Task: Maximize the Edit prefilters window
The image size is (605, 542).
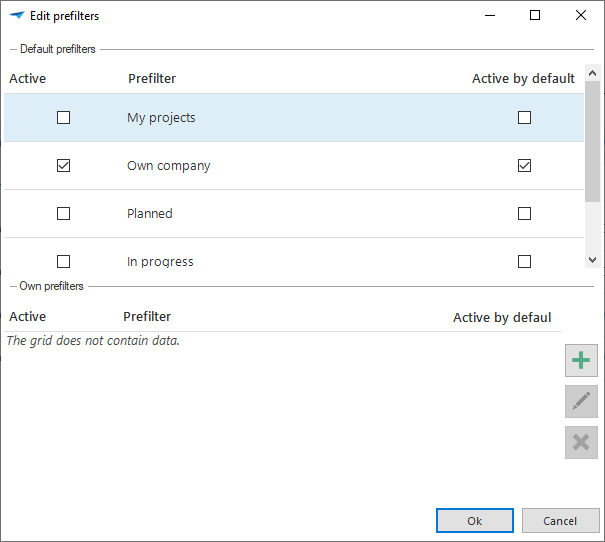Action: click(535, 16)
